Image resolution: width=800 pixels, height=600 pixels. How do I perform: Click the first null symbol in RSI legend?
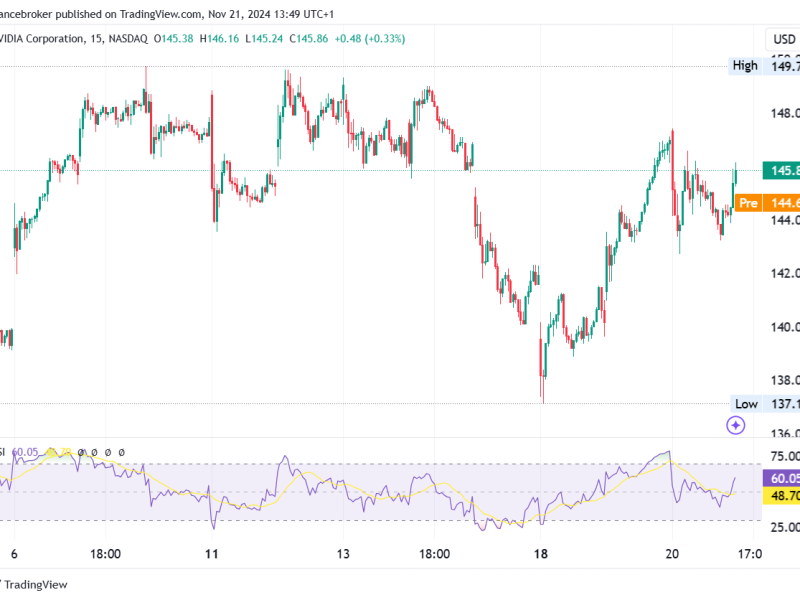click(x=81, y=452)
